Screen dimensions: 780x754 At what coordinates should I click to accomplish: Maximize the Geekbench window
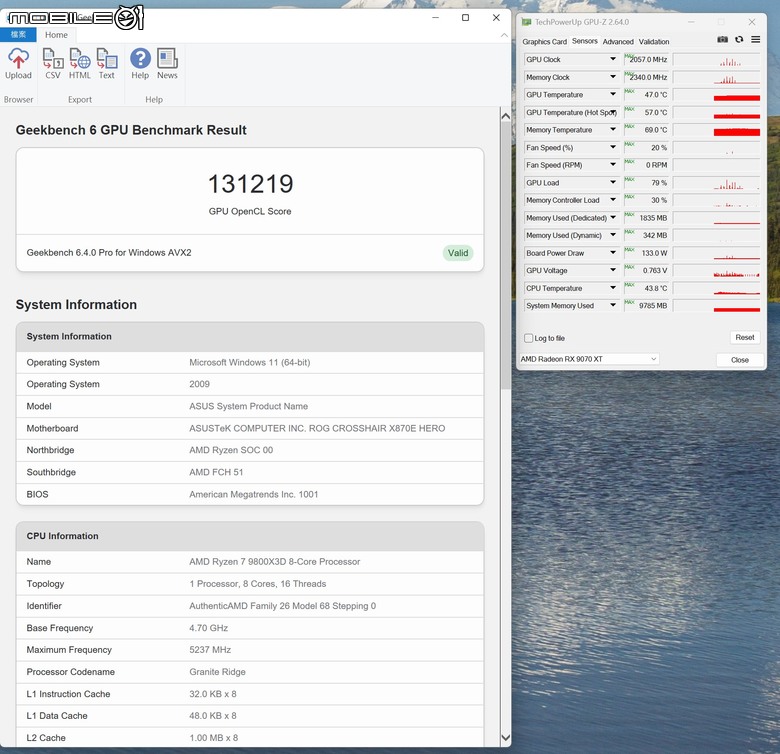[x=466, y=18]
